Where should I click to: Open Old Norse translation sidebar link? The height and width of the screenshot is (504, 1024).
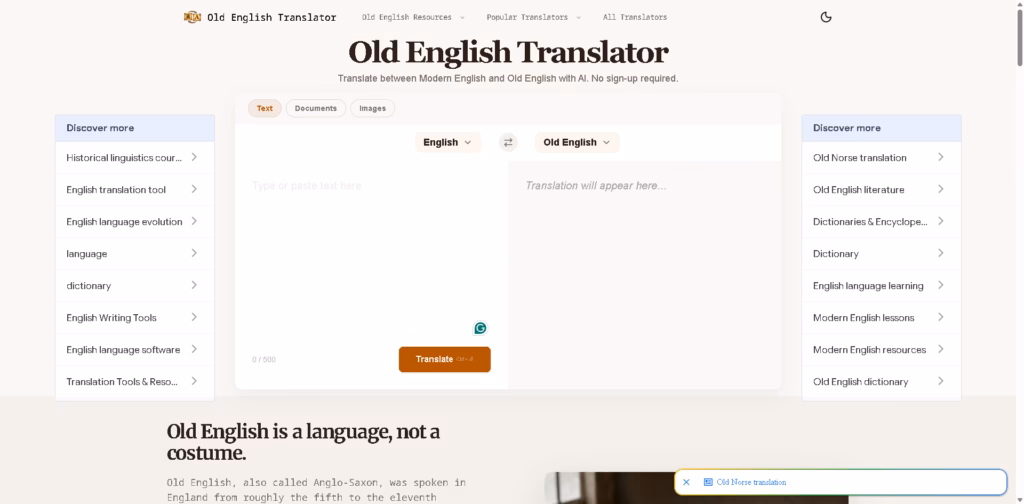click(x=859, y=157)
